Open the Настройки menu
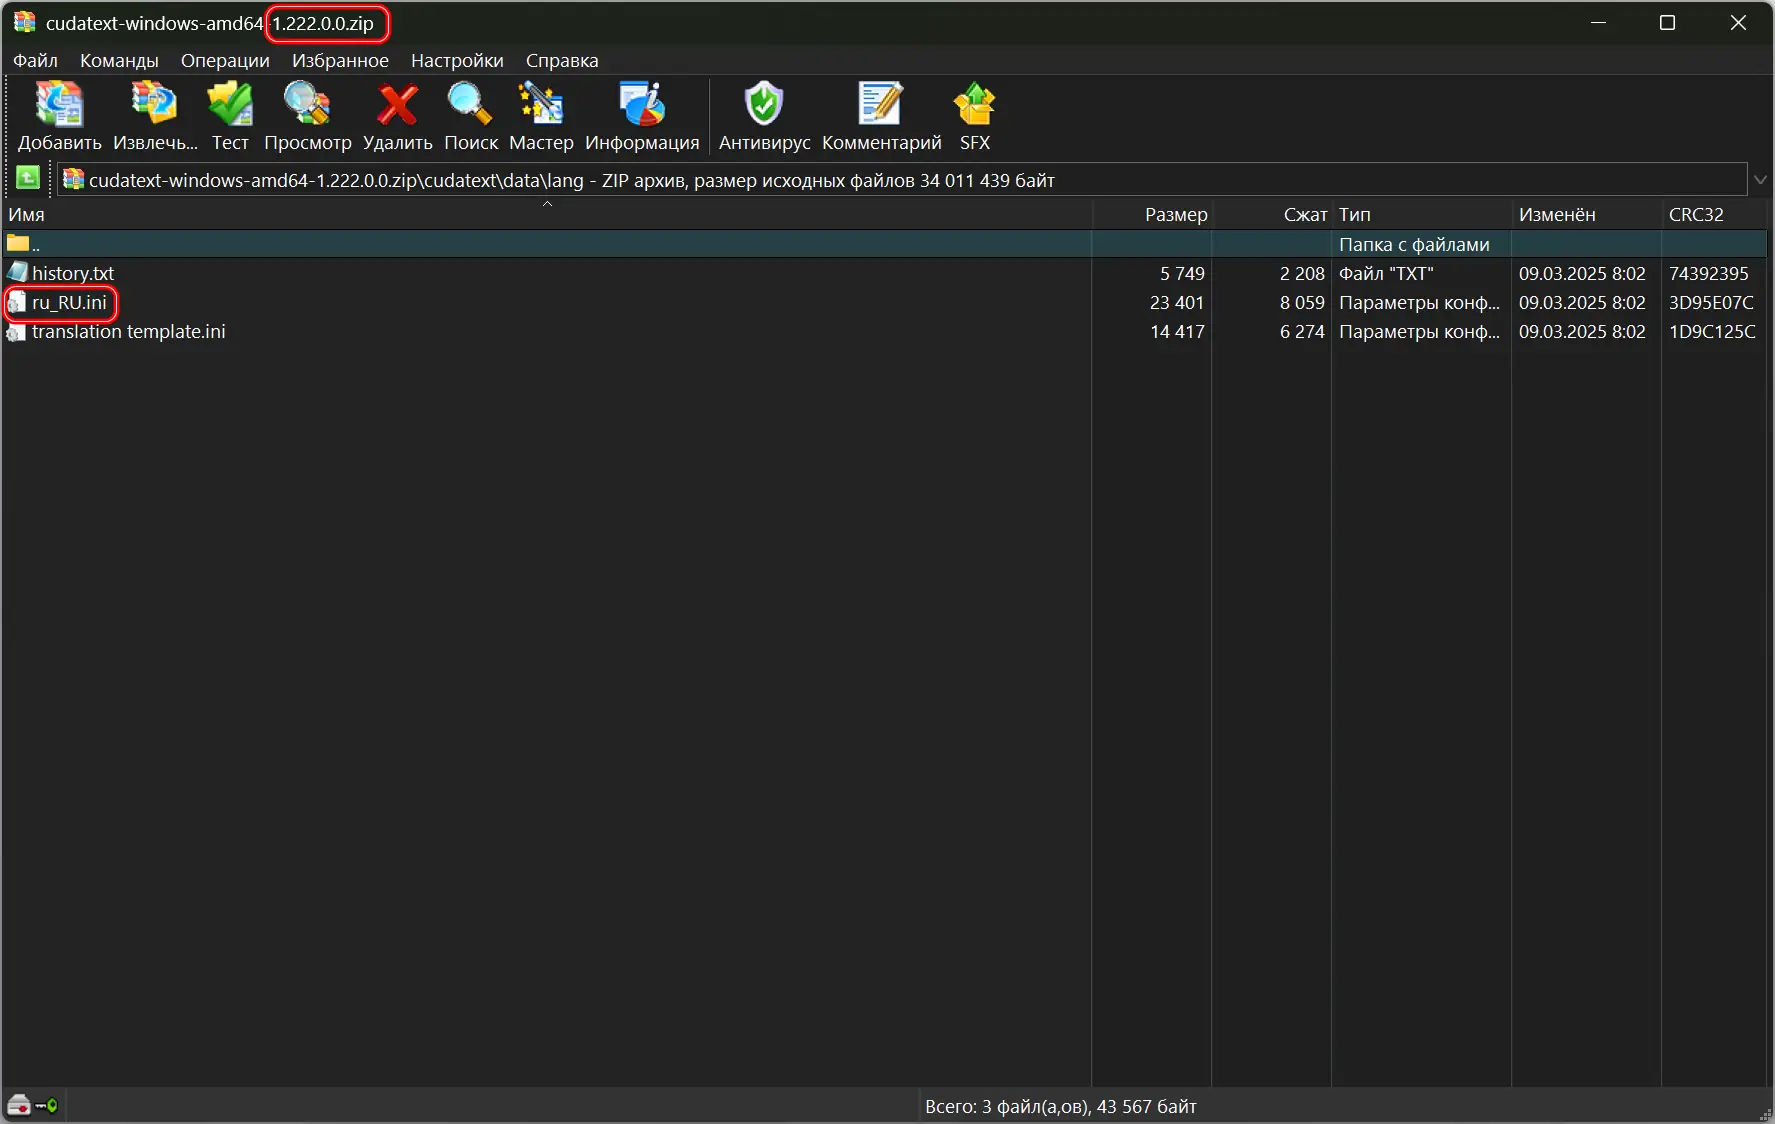The width and height of the screenshot is (1775, 1124). coord(457,61)
